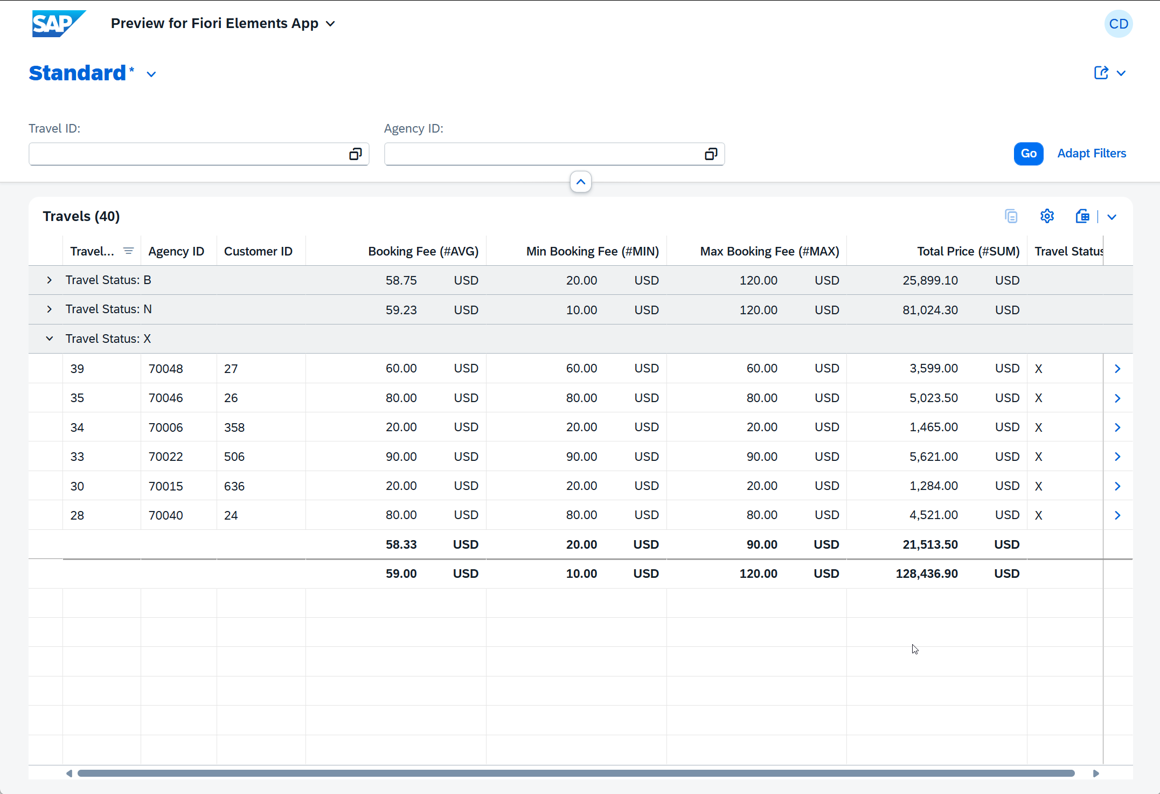Select total price 5,023.50
The height and width of the screenshot is (794, 1160).
934,398
